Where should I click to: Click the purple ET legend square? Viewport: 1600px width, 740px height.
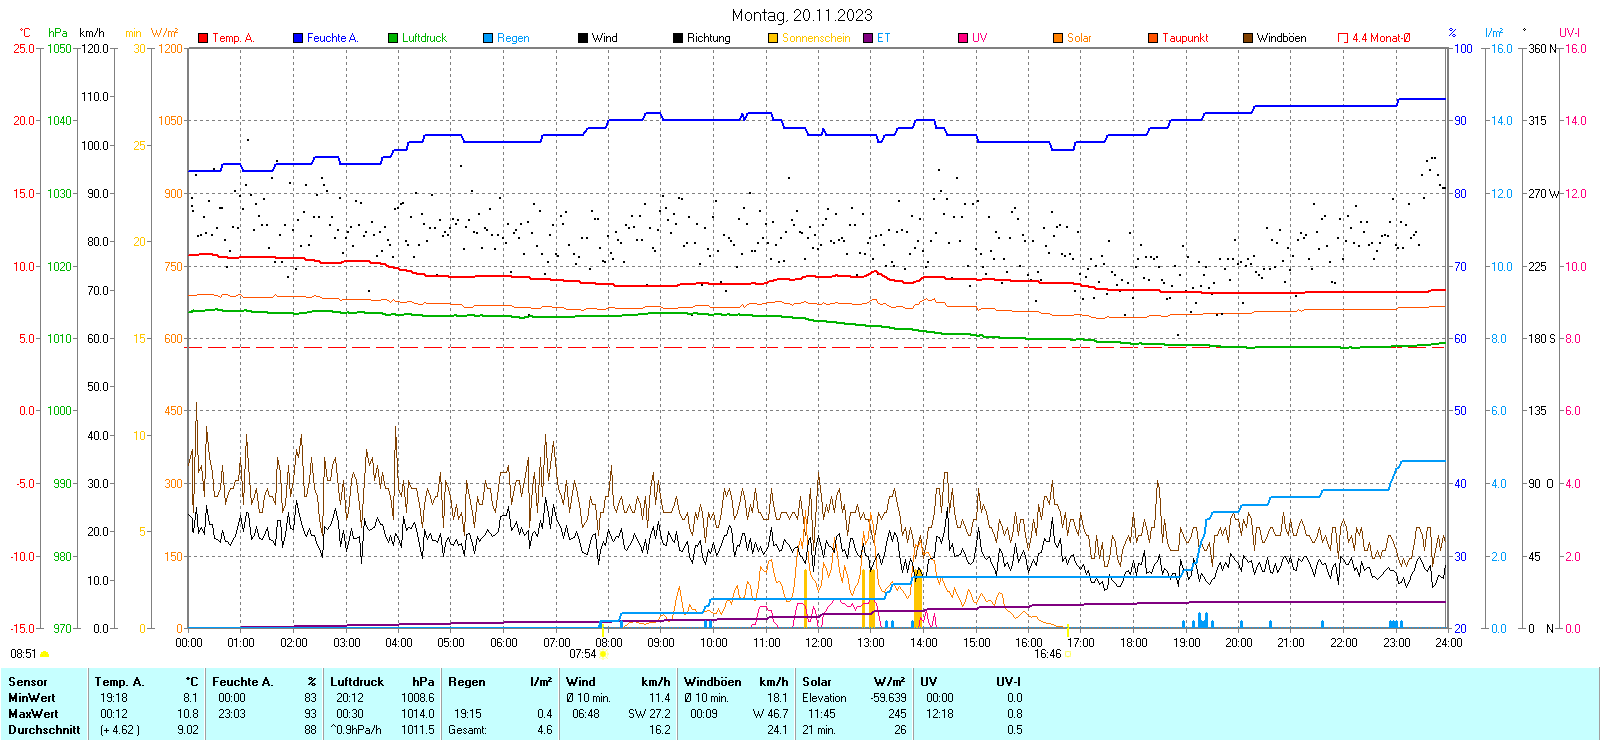click(868, 38)
